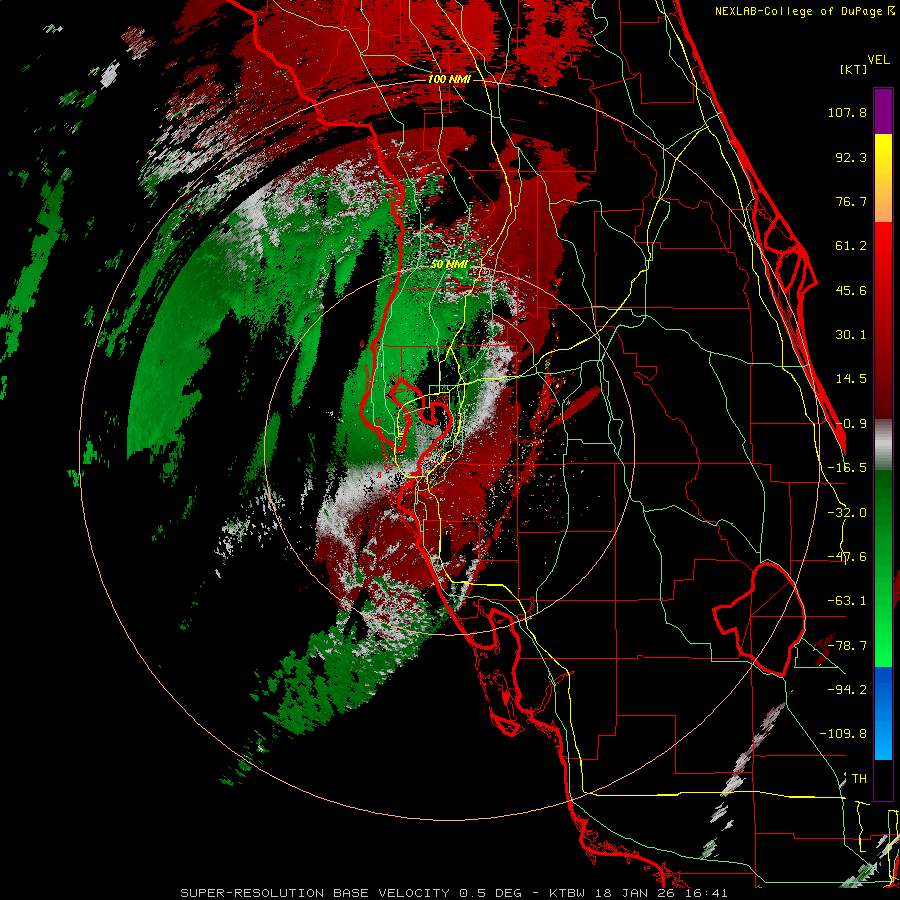Click the 92.3 scale value
This screenshot has height=900, width=900.
(851, 157)
